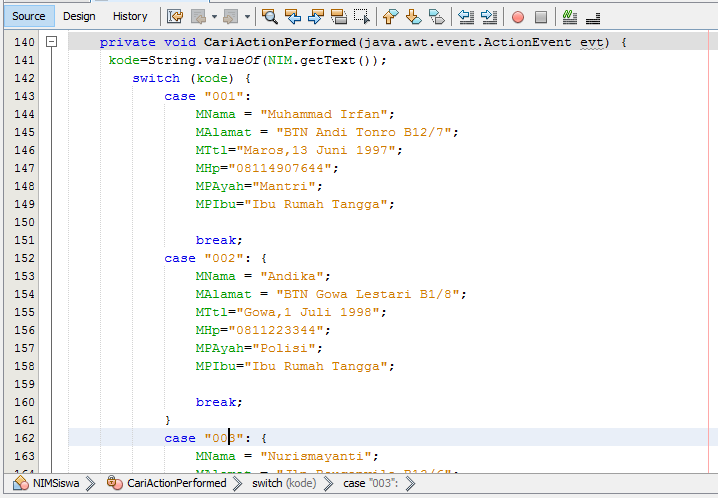
Task: Click the Comment lines icon
Action: pyautogui.click(x=569, y=17)
